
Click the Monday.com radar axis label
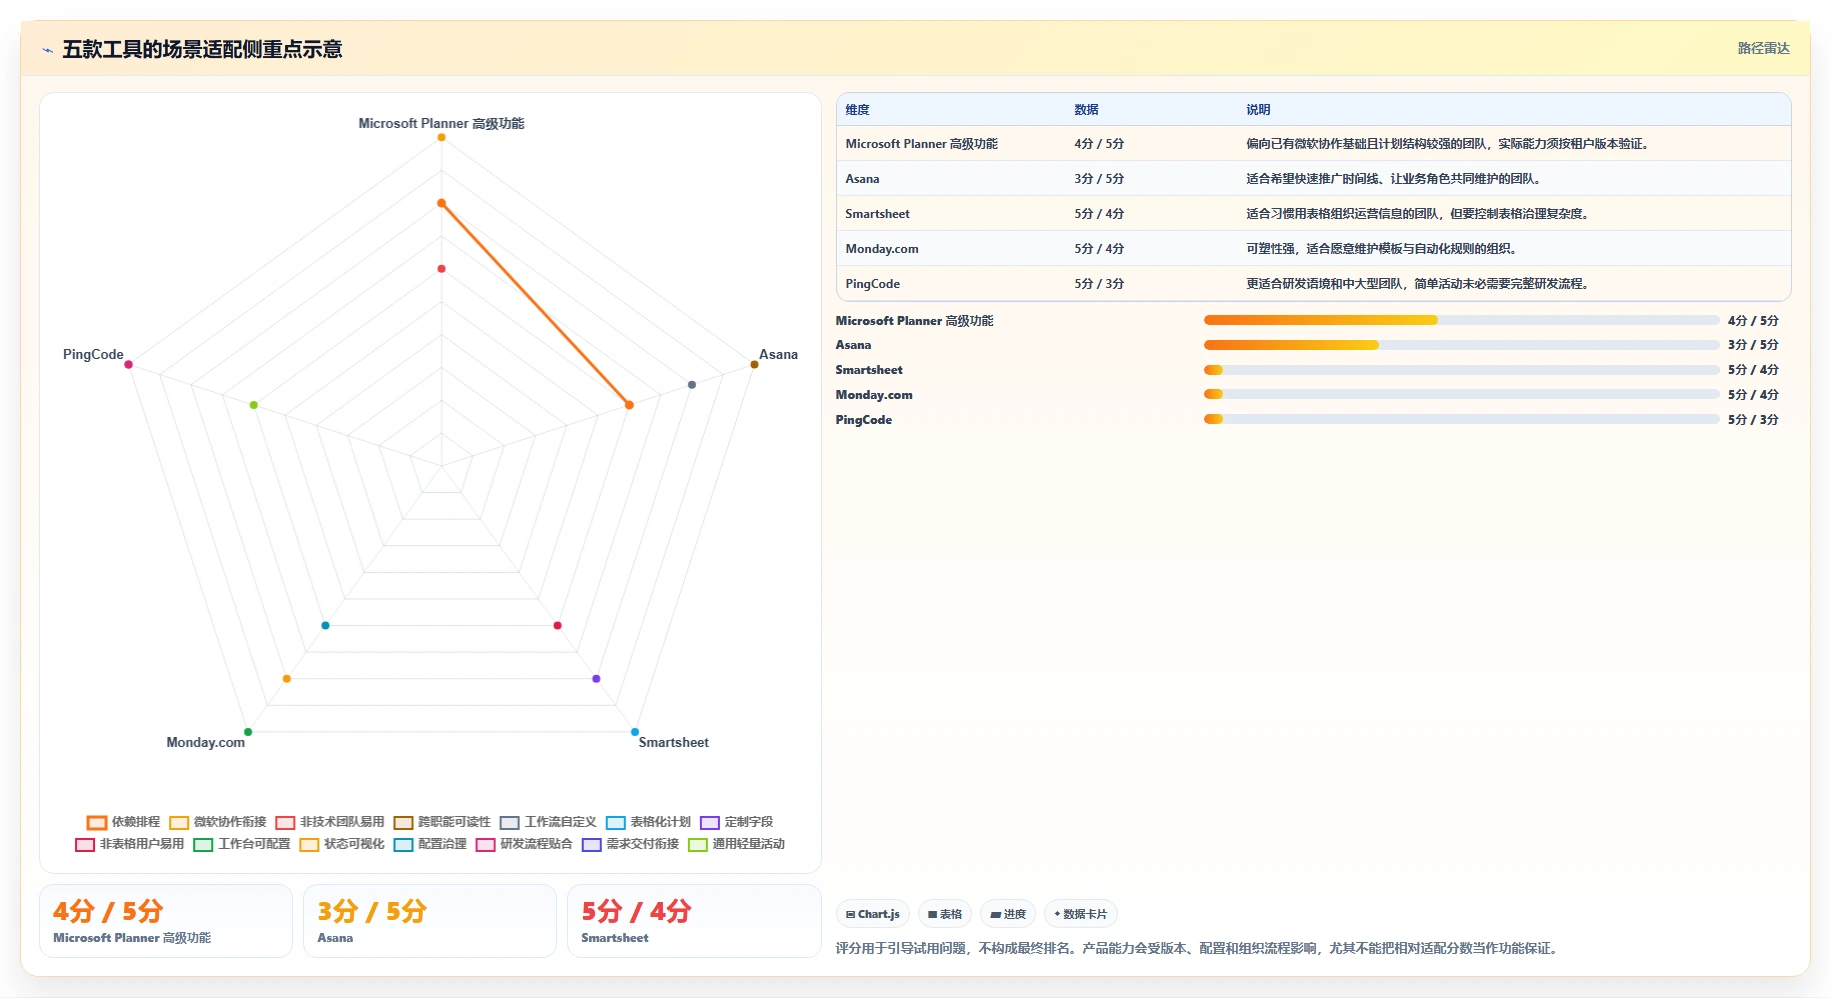[x=205, y=743]
